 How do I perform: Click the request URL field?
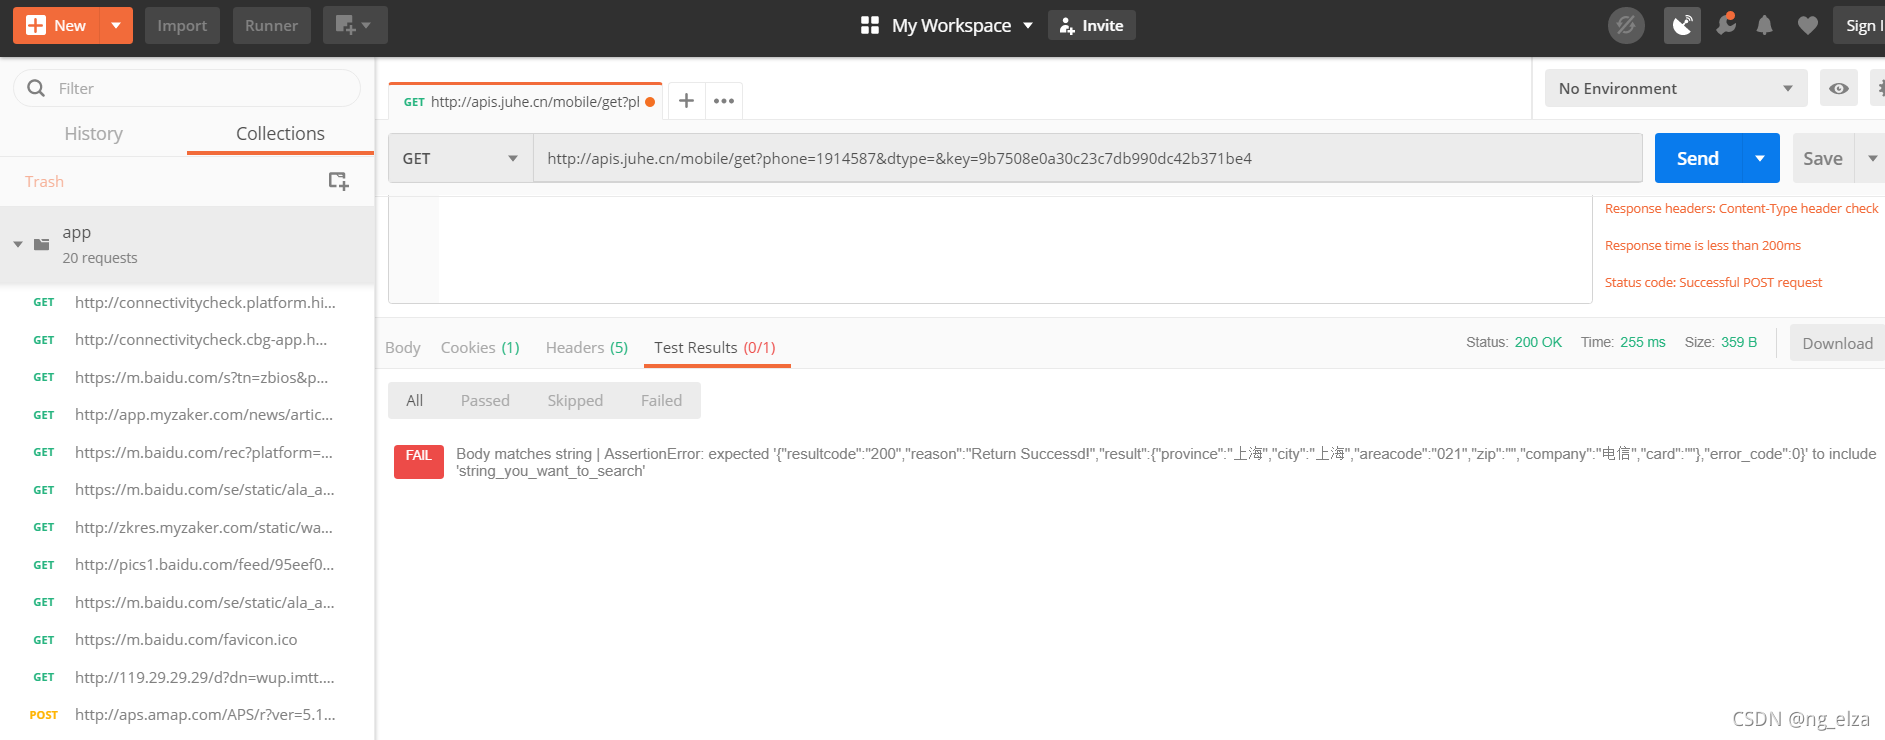click(x=1087, y=158)
